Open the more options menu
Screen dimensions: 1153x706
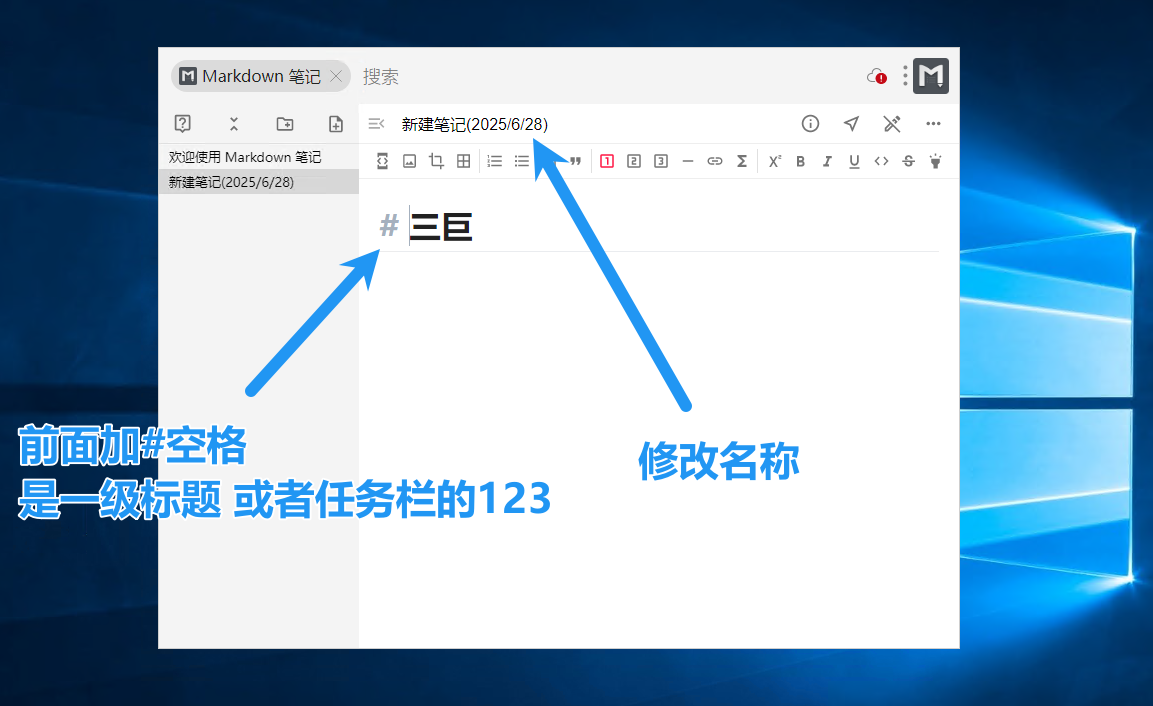coord(933,123)
